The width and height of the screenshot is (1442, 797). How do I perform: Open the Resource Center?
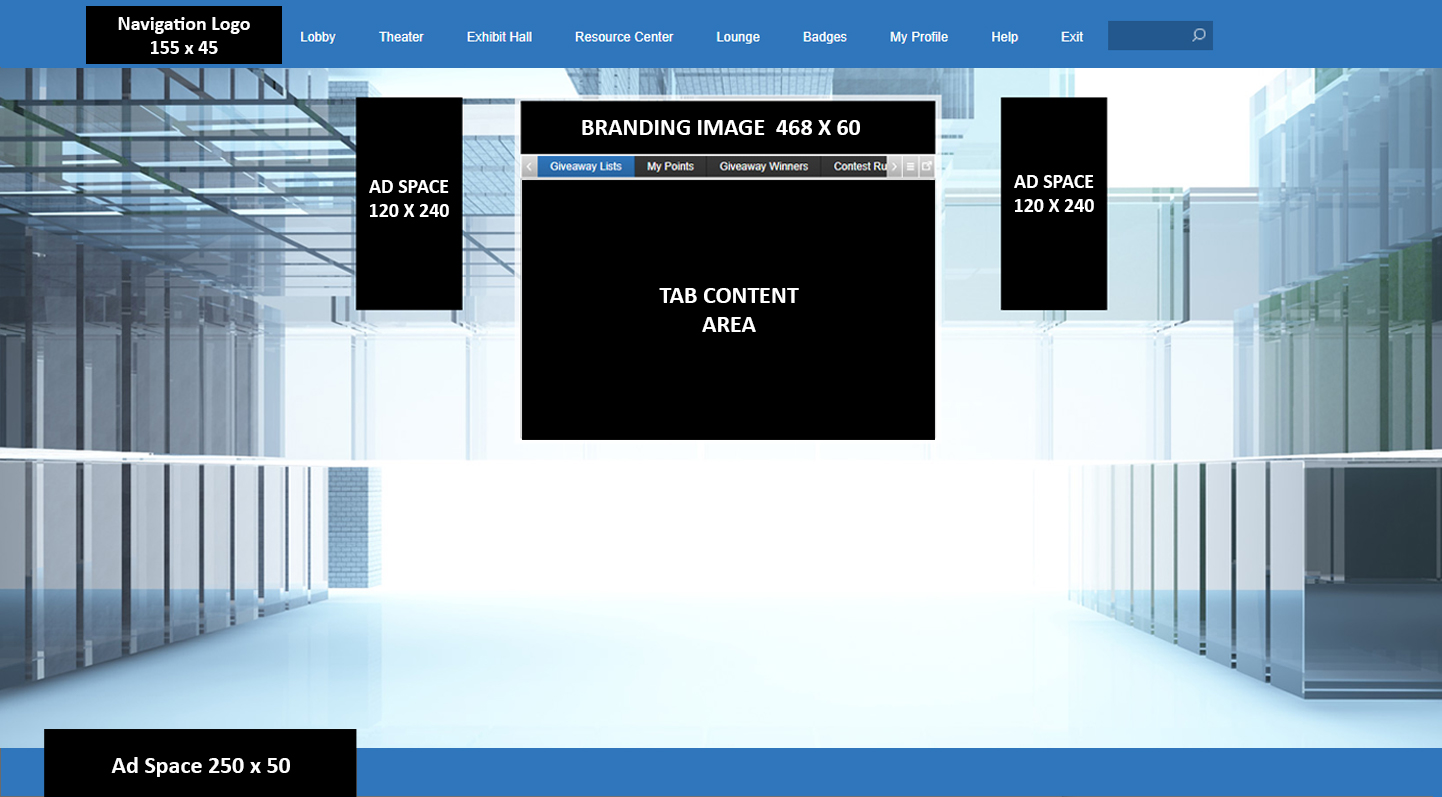[x=624, y=37]
